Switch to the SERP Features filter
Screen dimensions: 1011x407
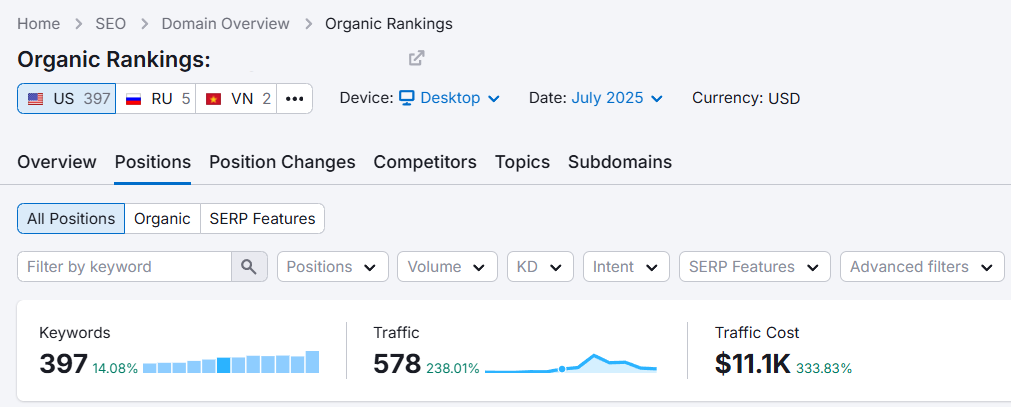[x=262, y=219]
